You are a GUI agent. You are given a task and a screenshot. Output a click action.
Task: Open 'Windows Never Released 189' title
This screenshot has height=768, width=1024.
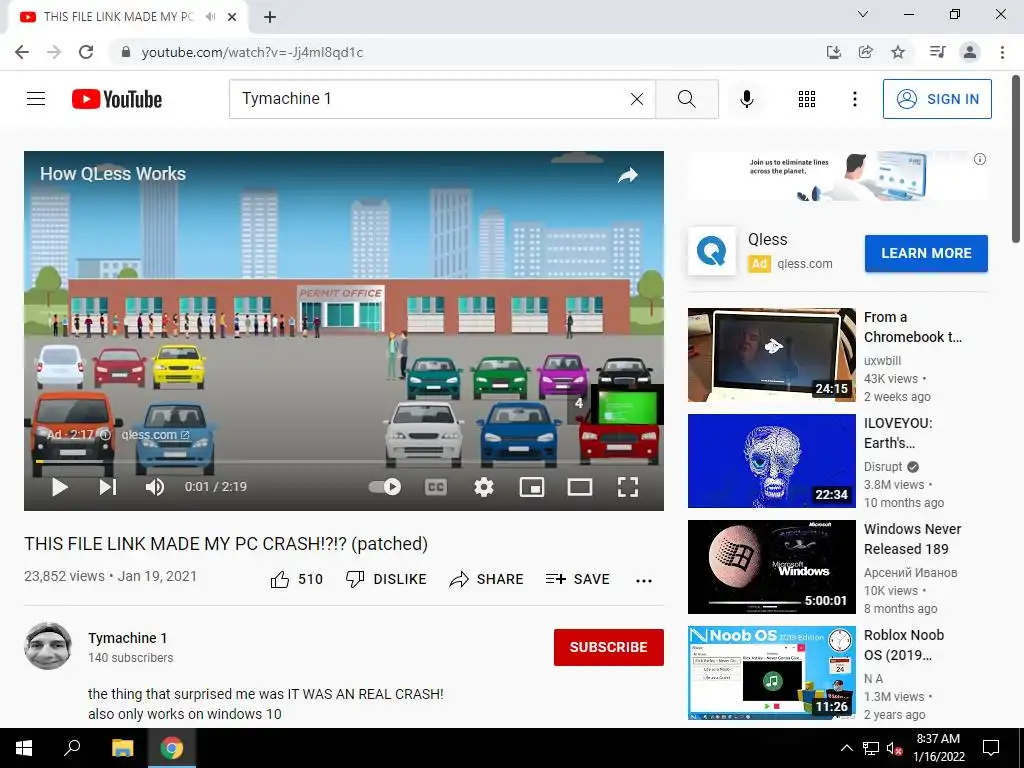(x=913, y=539)
